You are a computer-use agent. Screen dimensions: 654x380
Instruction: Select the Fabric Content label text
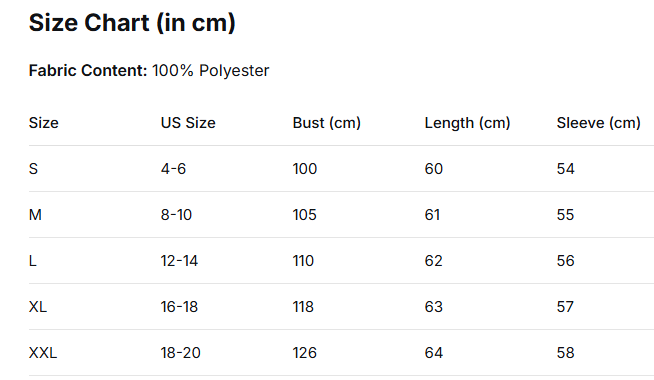(x=88, y=70)
